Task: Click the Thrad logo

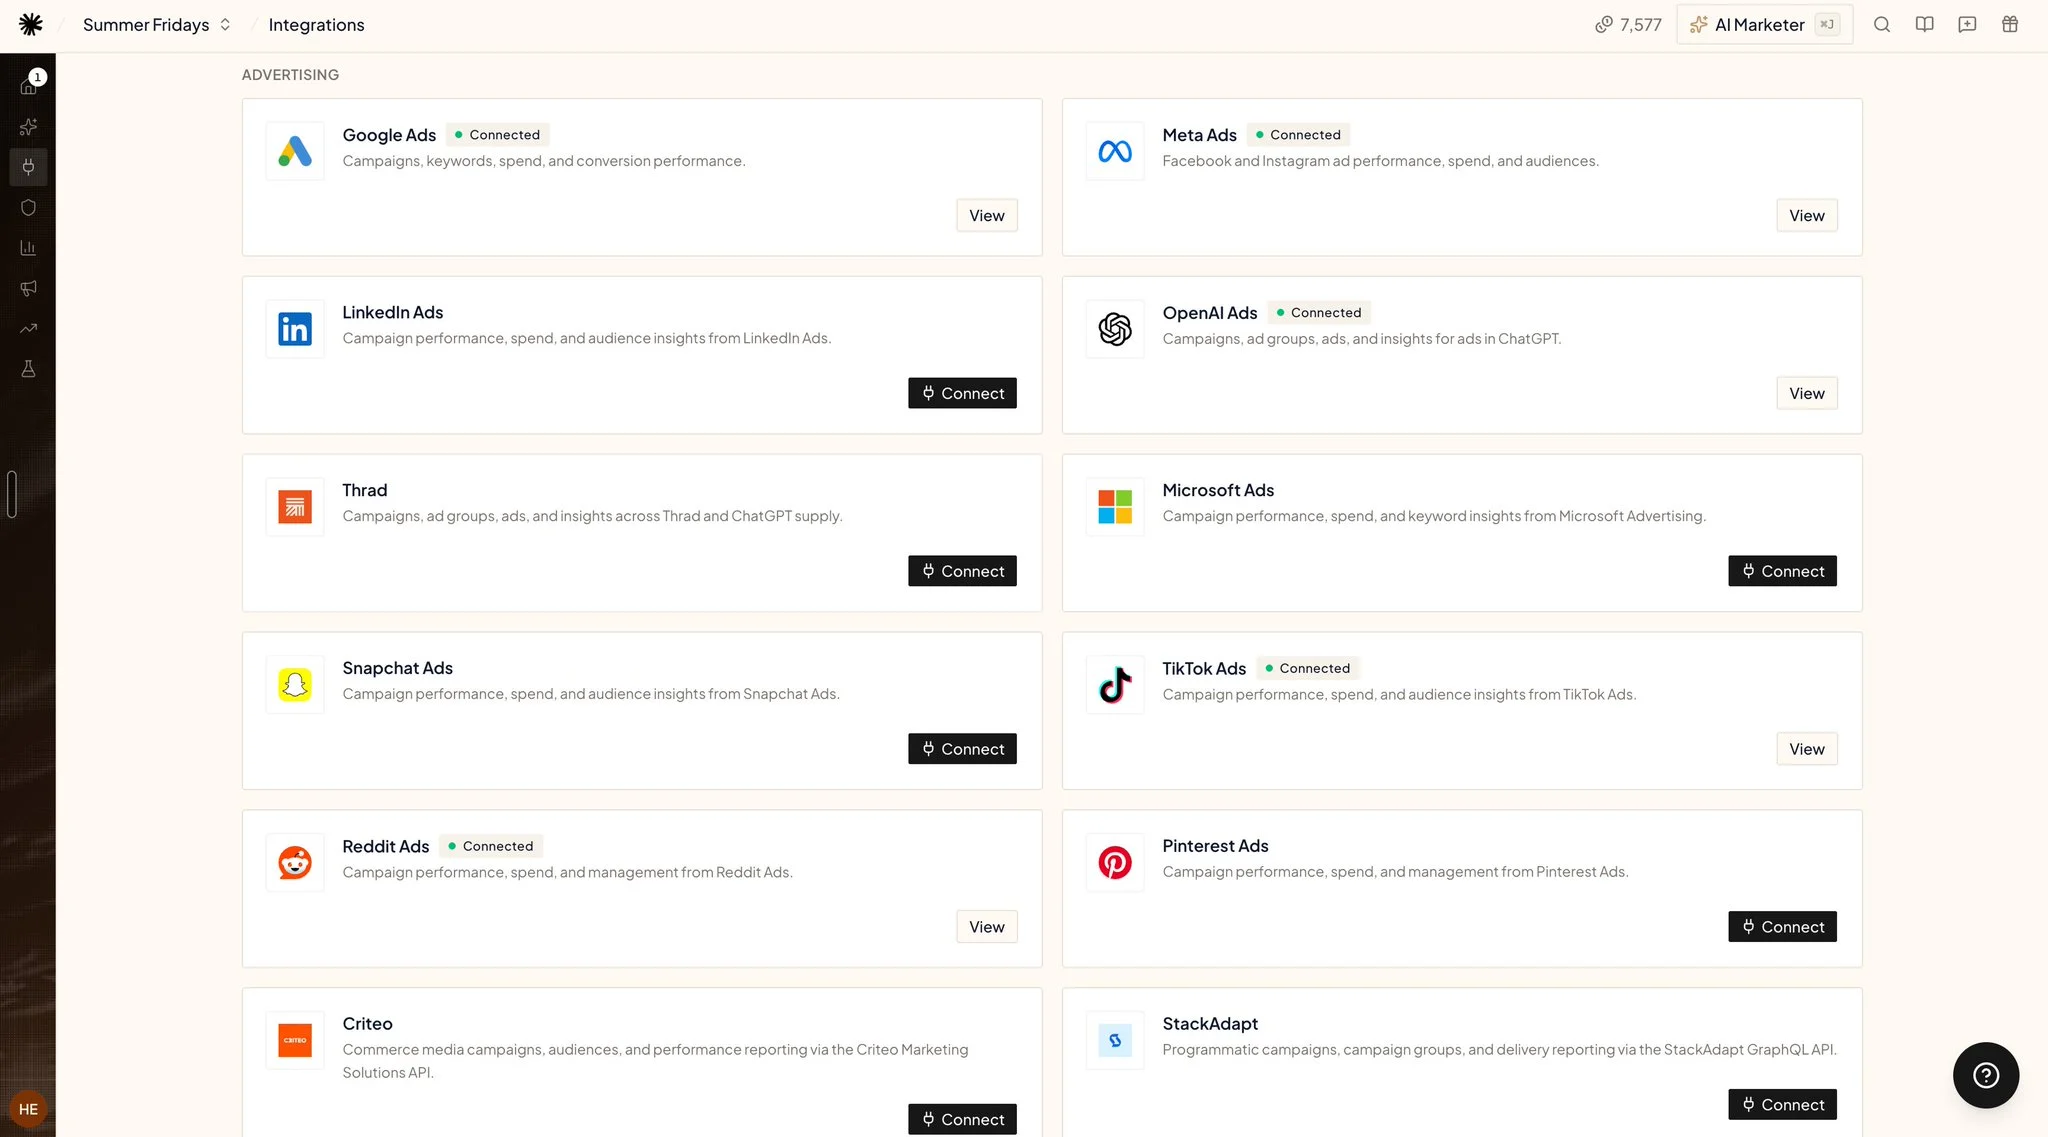Action: click(x=295, y=507)
